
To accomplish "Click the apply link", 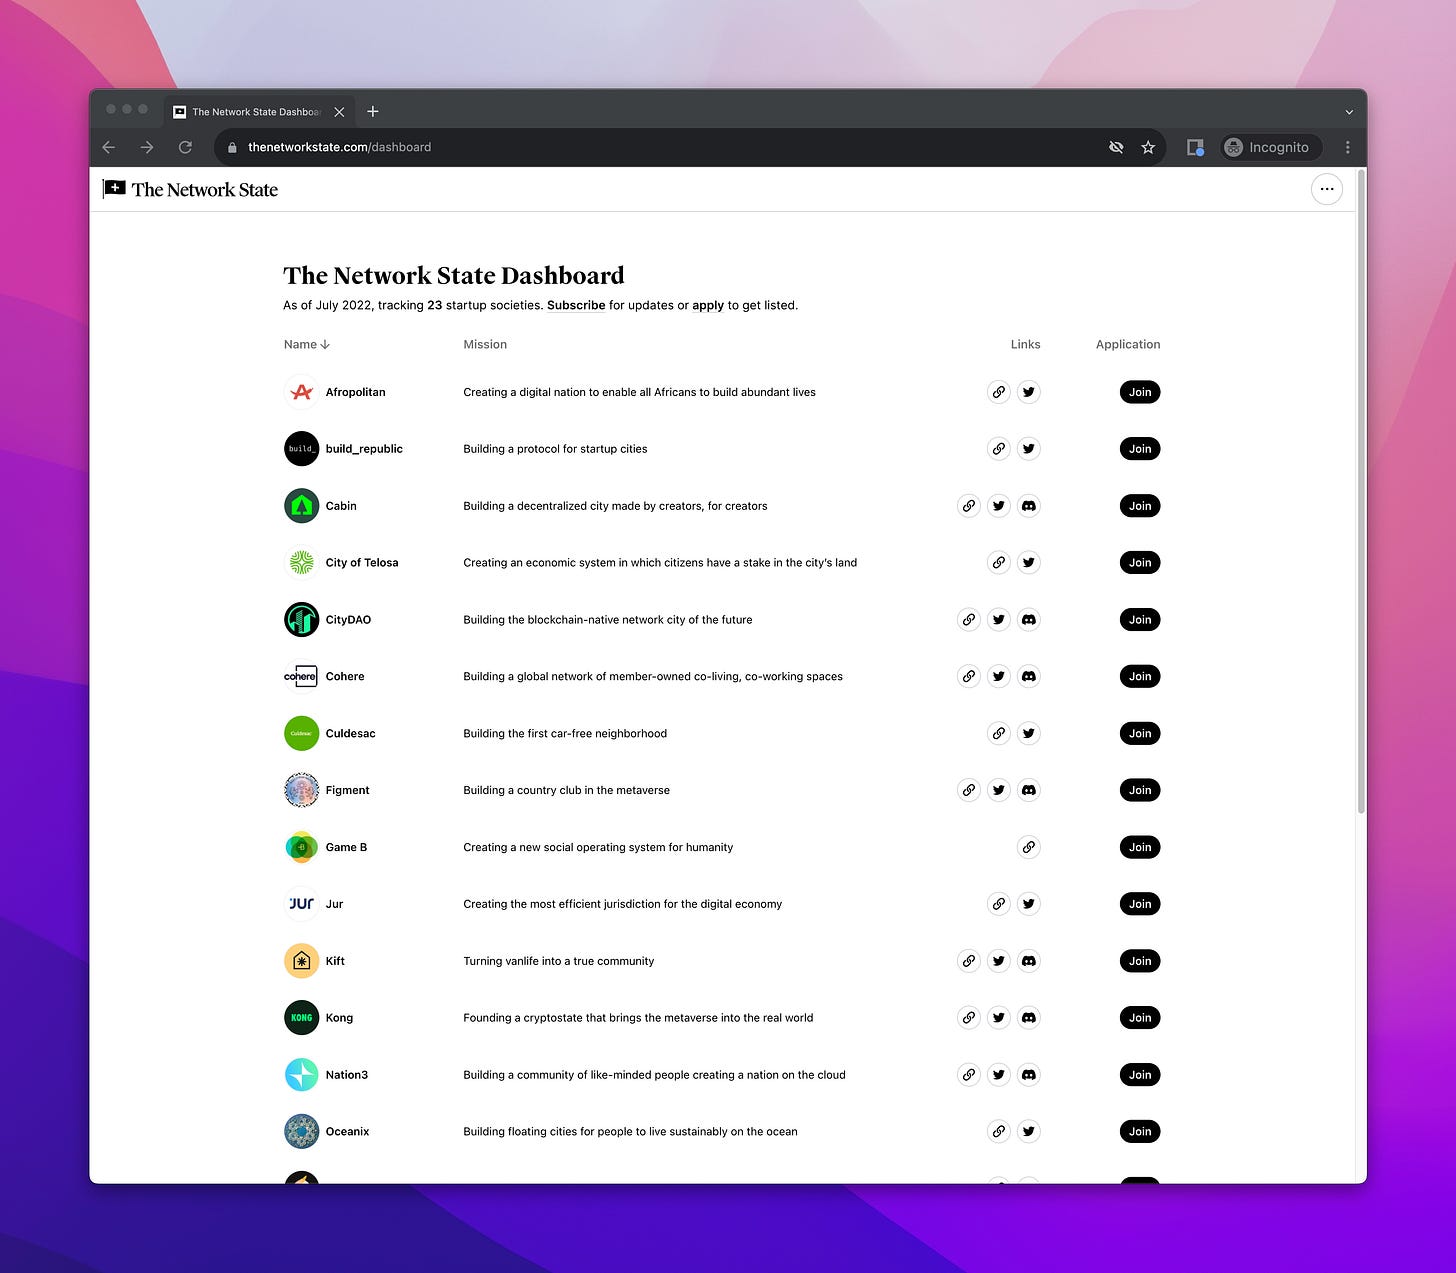I will pos(708,305).
